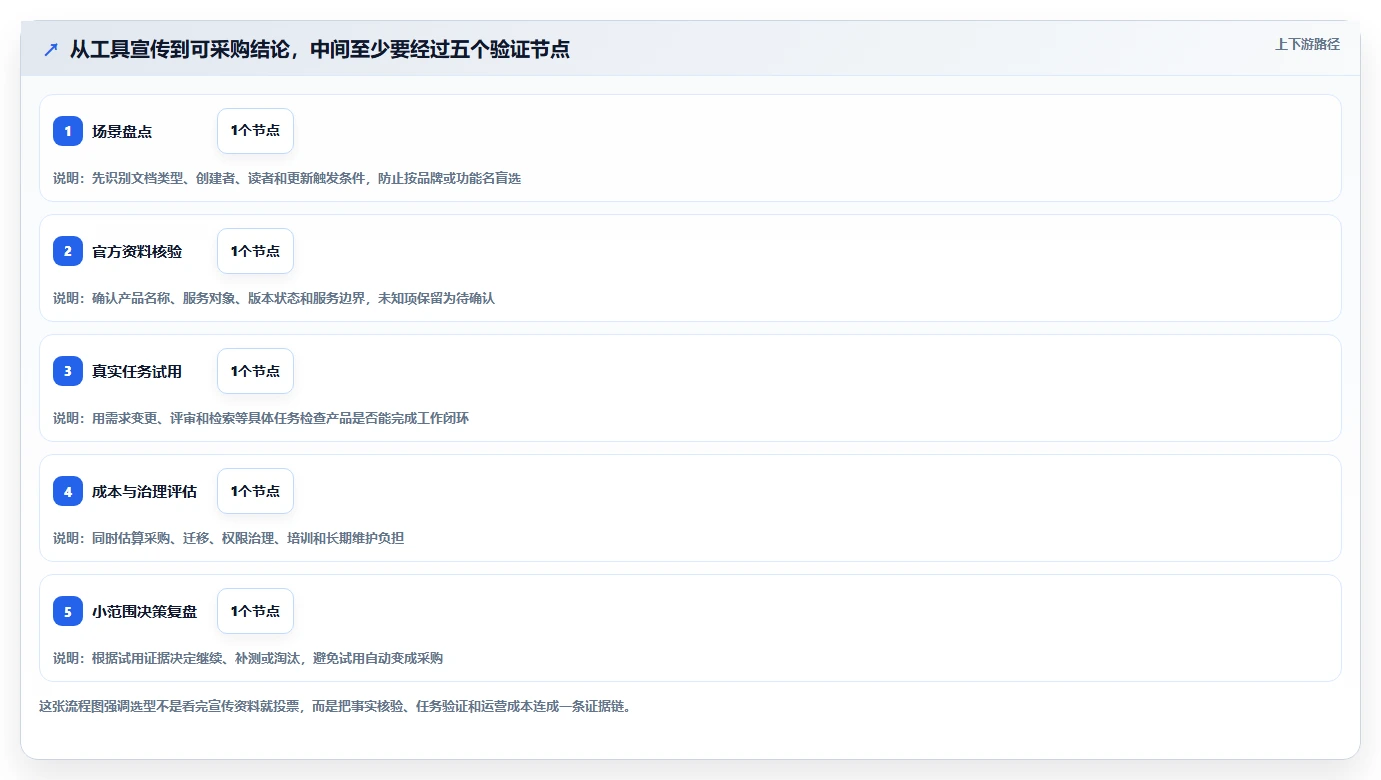Click the step 4 number badge
Screen dimensions: 1381x780
point(68,491)
